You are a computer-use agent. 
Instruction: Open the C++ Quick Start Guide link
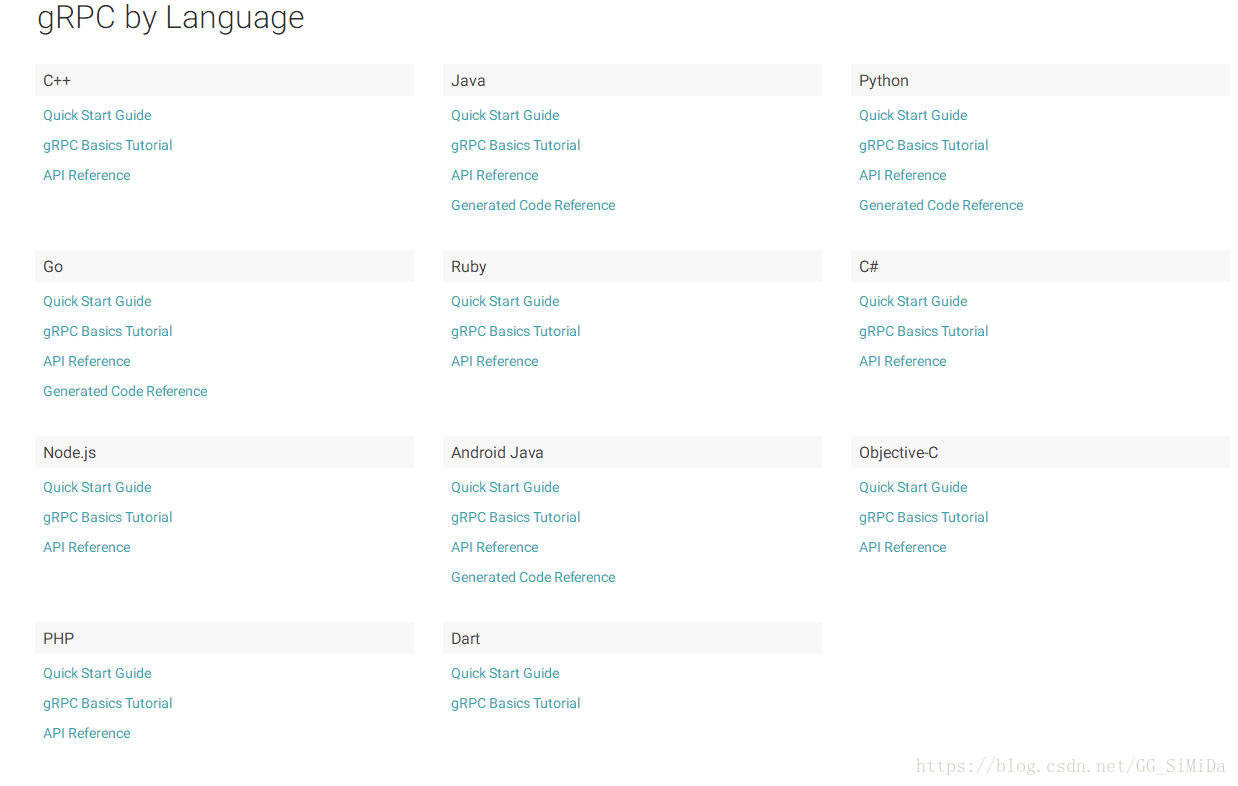(x=97, y=115)
